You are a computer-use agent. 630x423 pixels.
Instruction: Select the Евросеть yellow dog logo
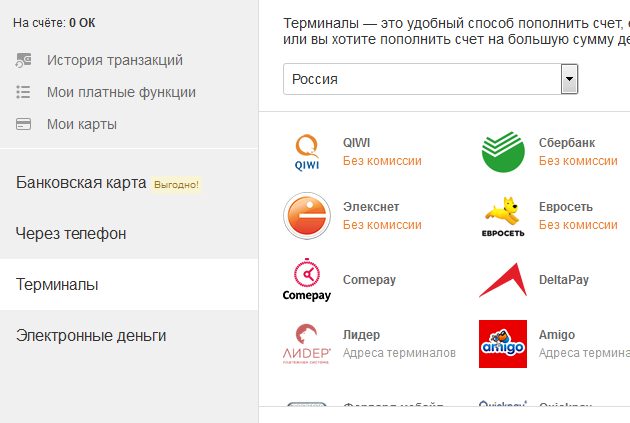coord(503,216)
